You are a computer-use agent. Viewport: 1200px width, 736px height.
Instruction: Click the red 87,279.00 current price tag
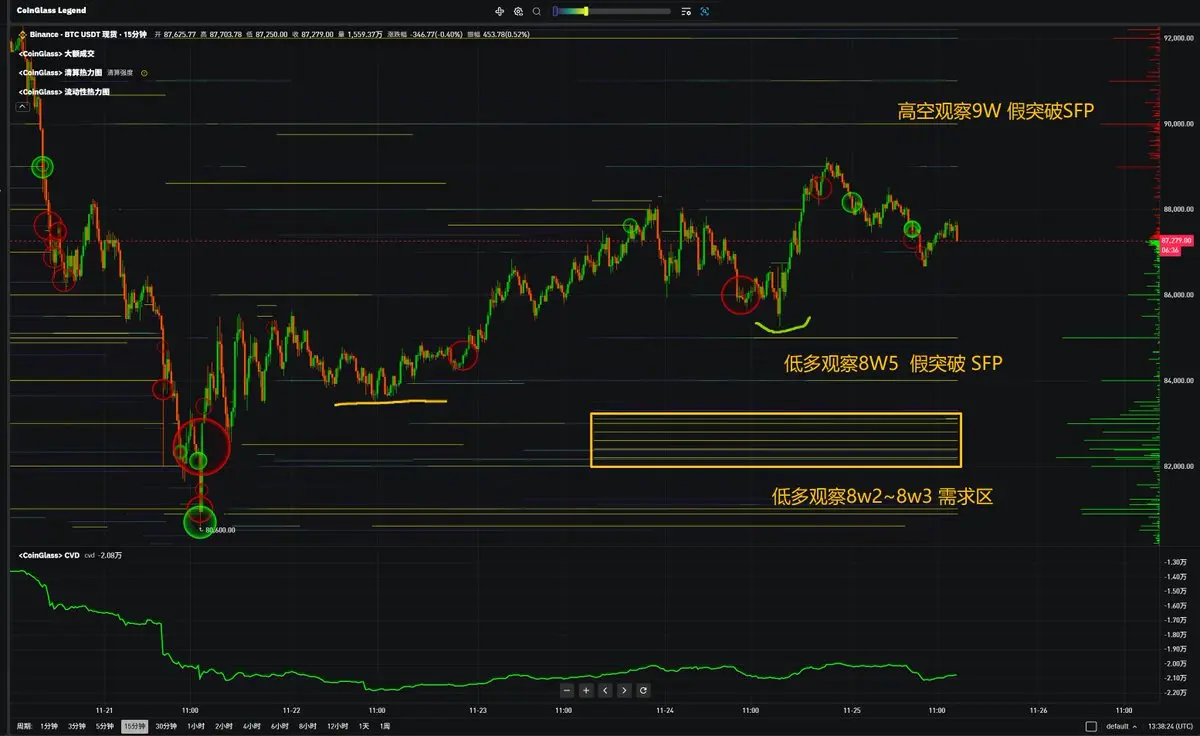point(1178,243)
